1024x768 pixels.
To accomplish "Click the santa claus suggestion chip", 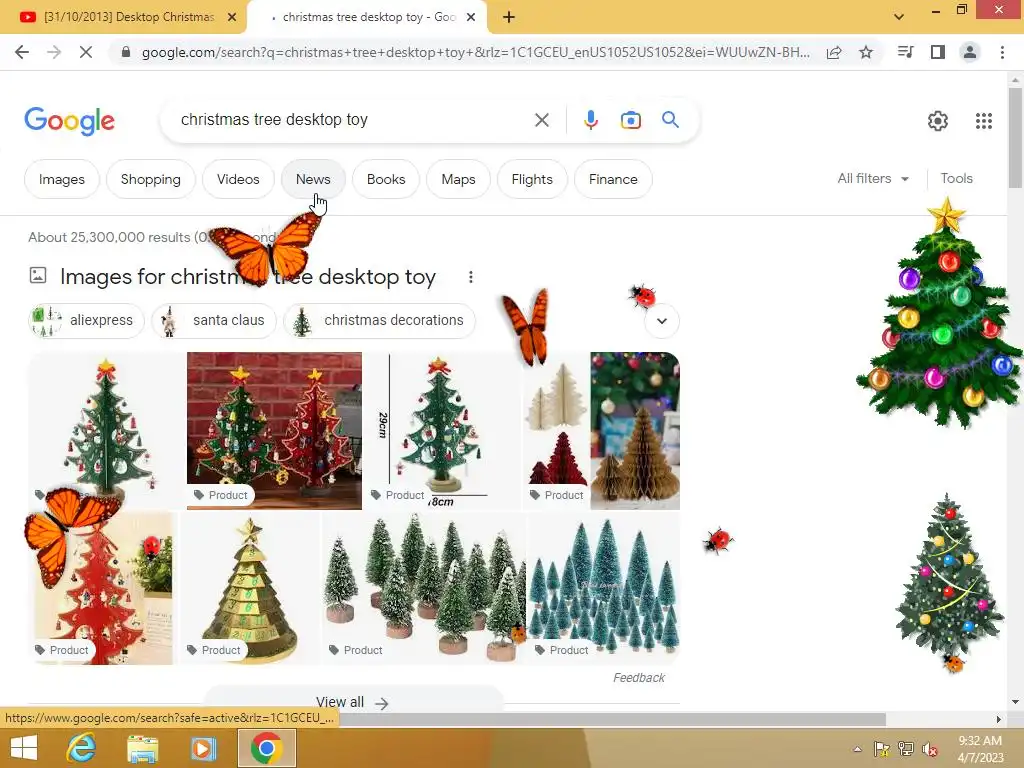I will click(x=214, y=321).
